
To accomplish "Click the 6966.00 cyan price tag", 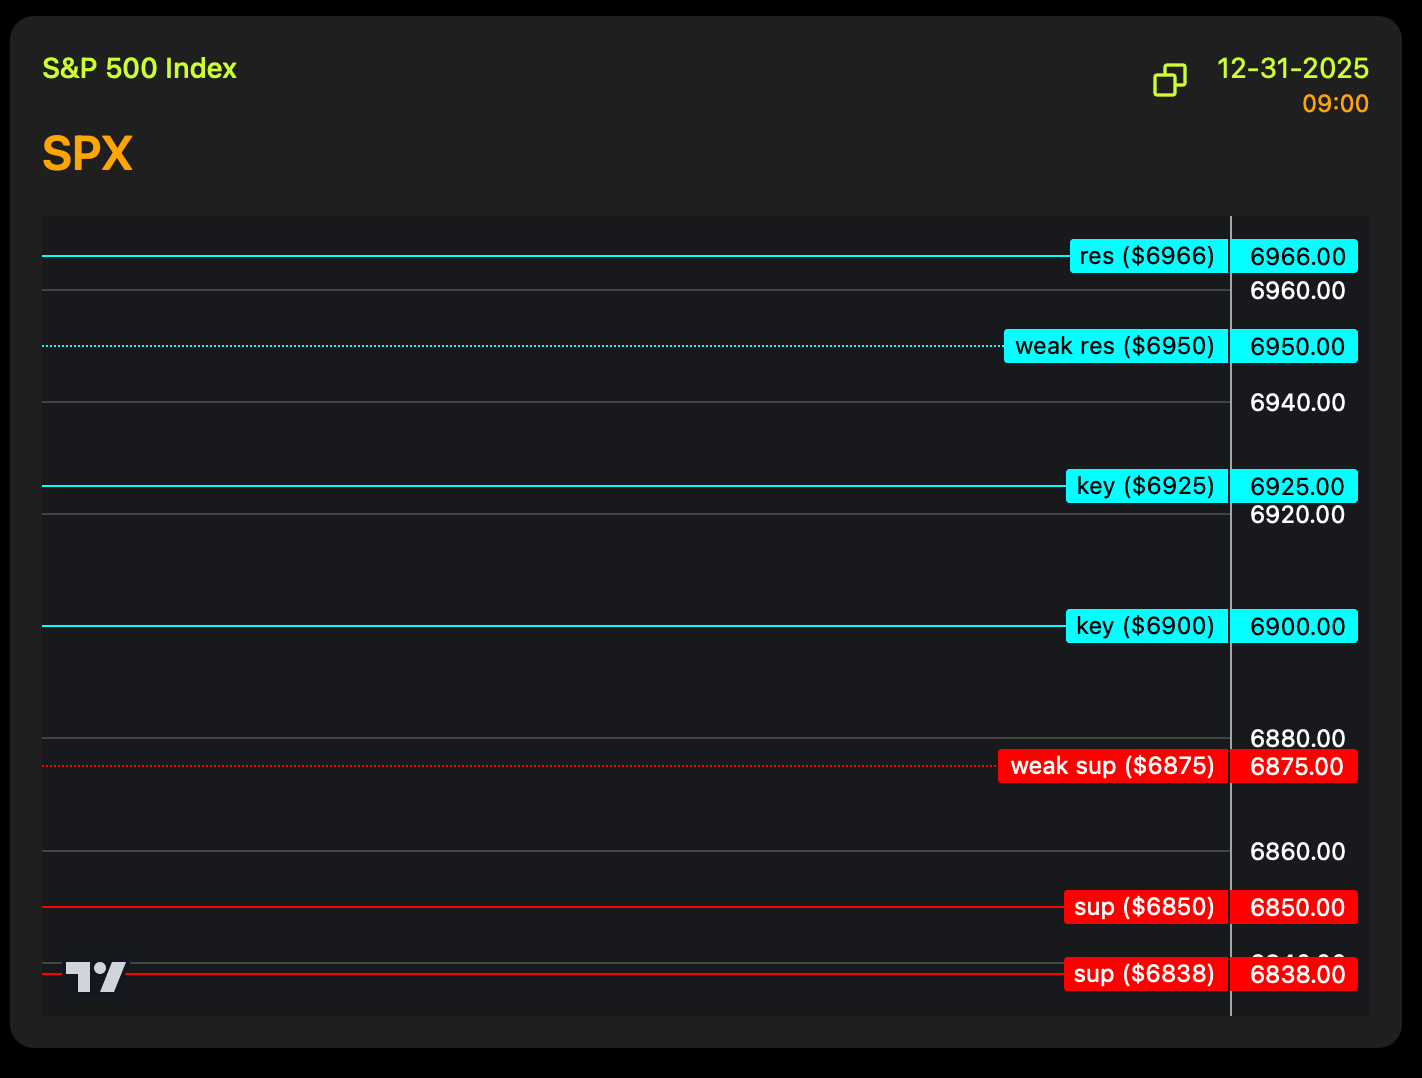I will pyautogui.click(x=1296, y=257).
